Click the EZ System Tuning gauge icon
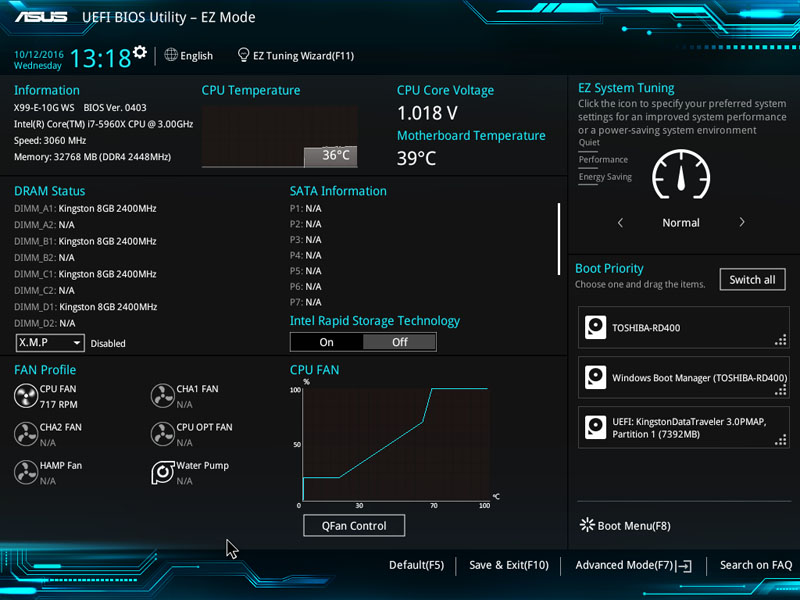This screenshot has height=600, width=800. click(681, 174)
